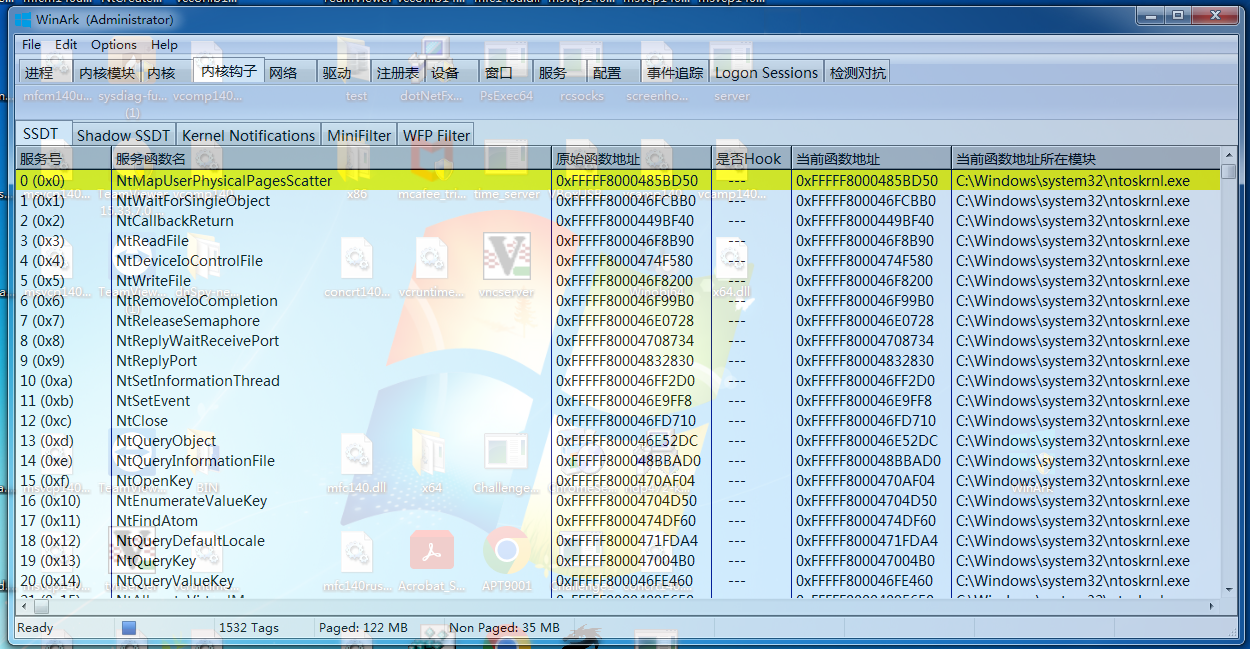Click the NtReplyPort function name
Screen dimensions: 1250x649
click(x=156, y=360)
